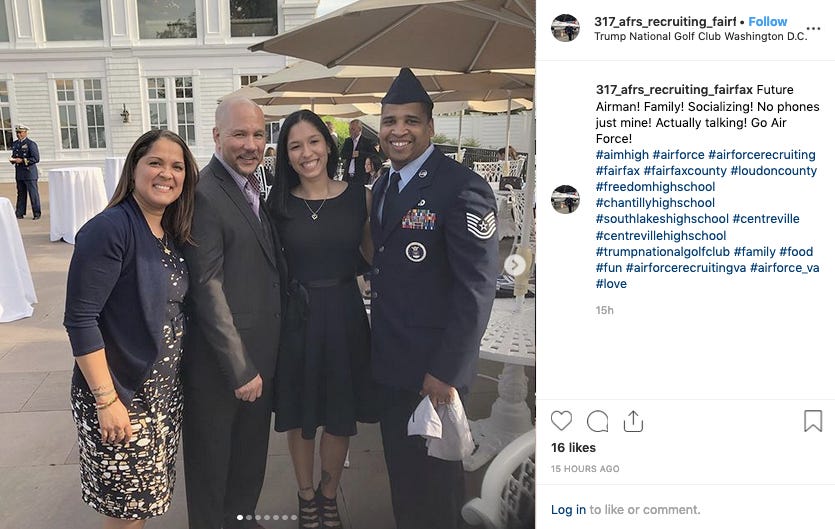The height and width of the screenshot is (529, 835).
Task: Share the post via the share icon
Action: click(x=633, y=421)
